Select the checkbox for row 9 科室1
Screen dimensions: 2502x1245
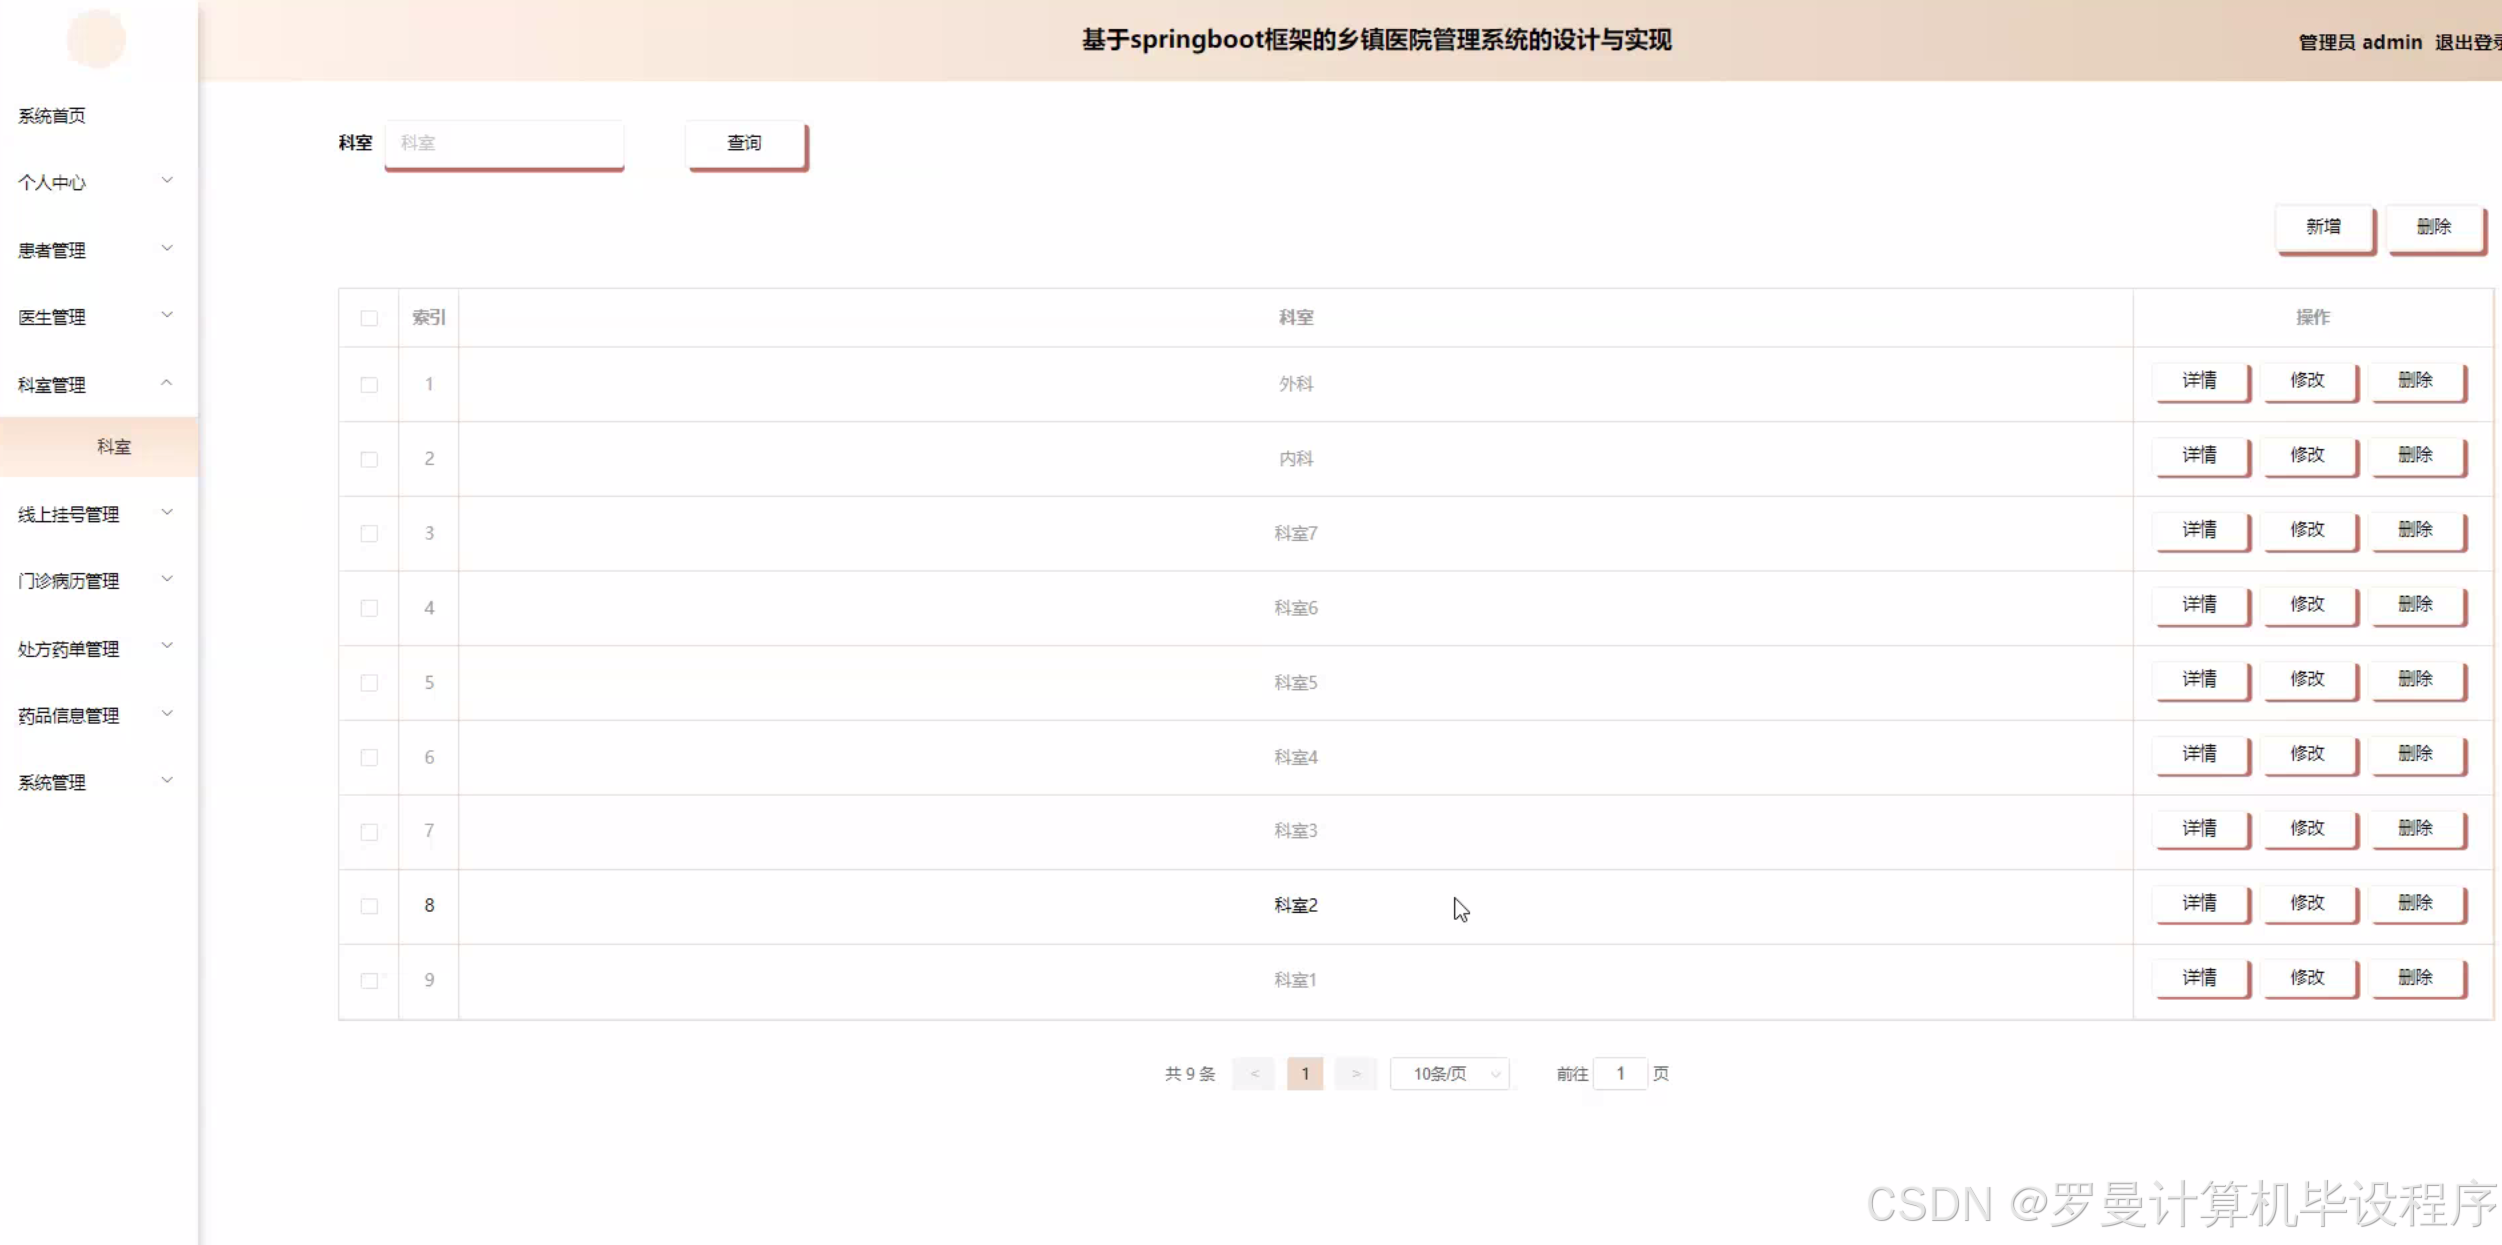369,980
